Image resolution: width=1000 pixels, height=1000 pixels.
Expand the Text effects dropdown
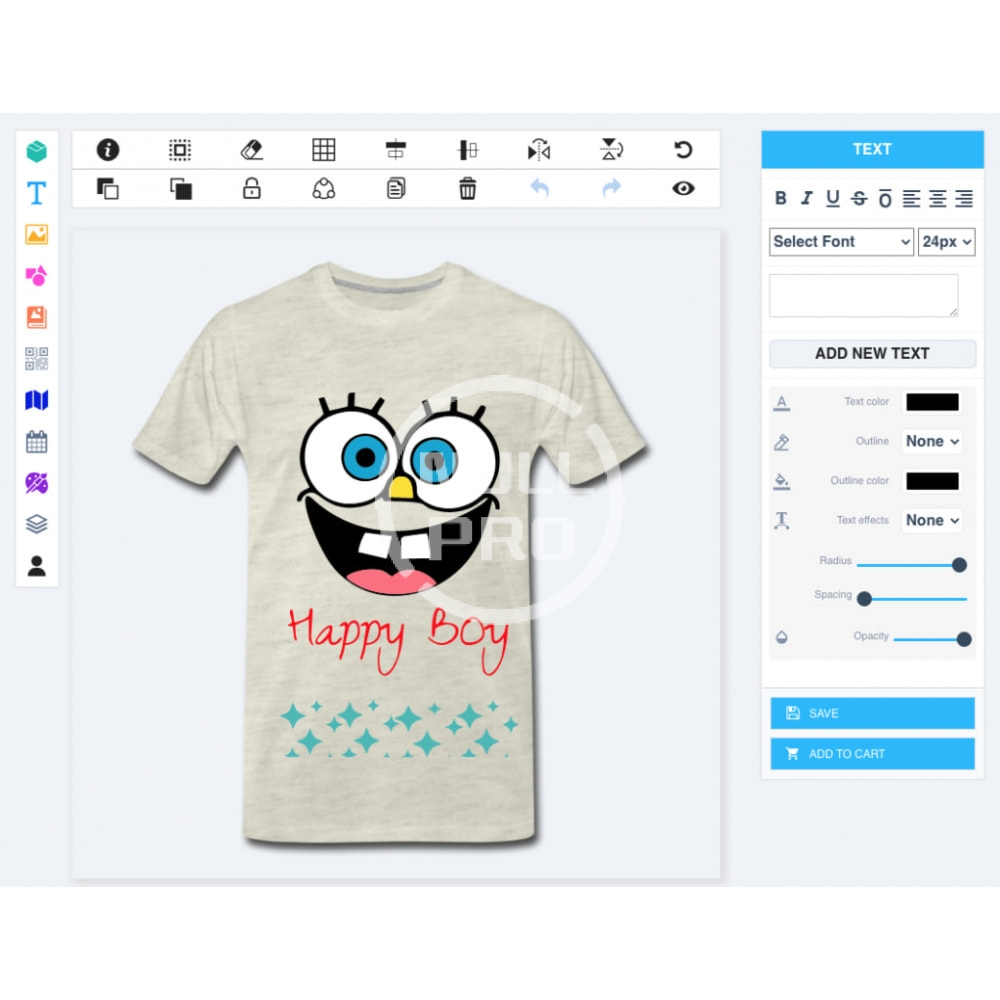coord(932,520)
